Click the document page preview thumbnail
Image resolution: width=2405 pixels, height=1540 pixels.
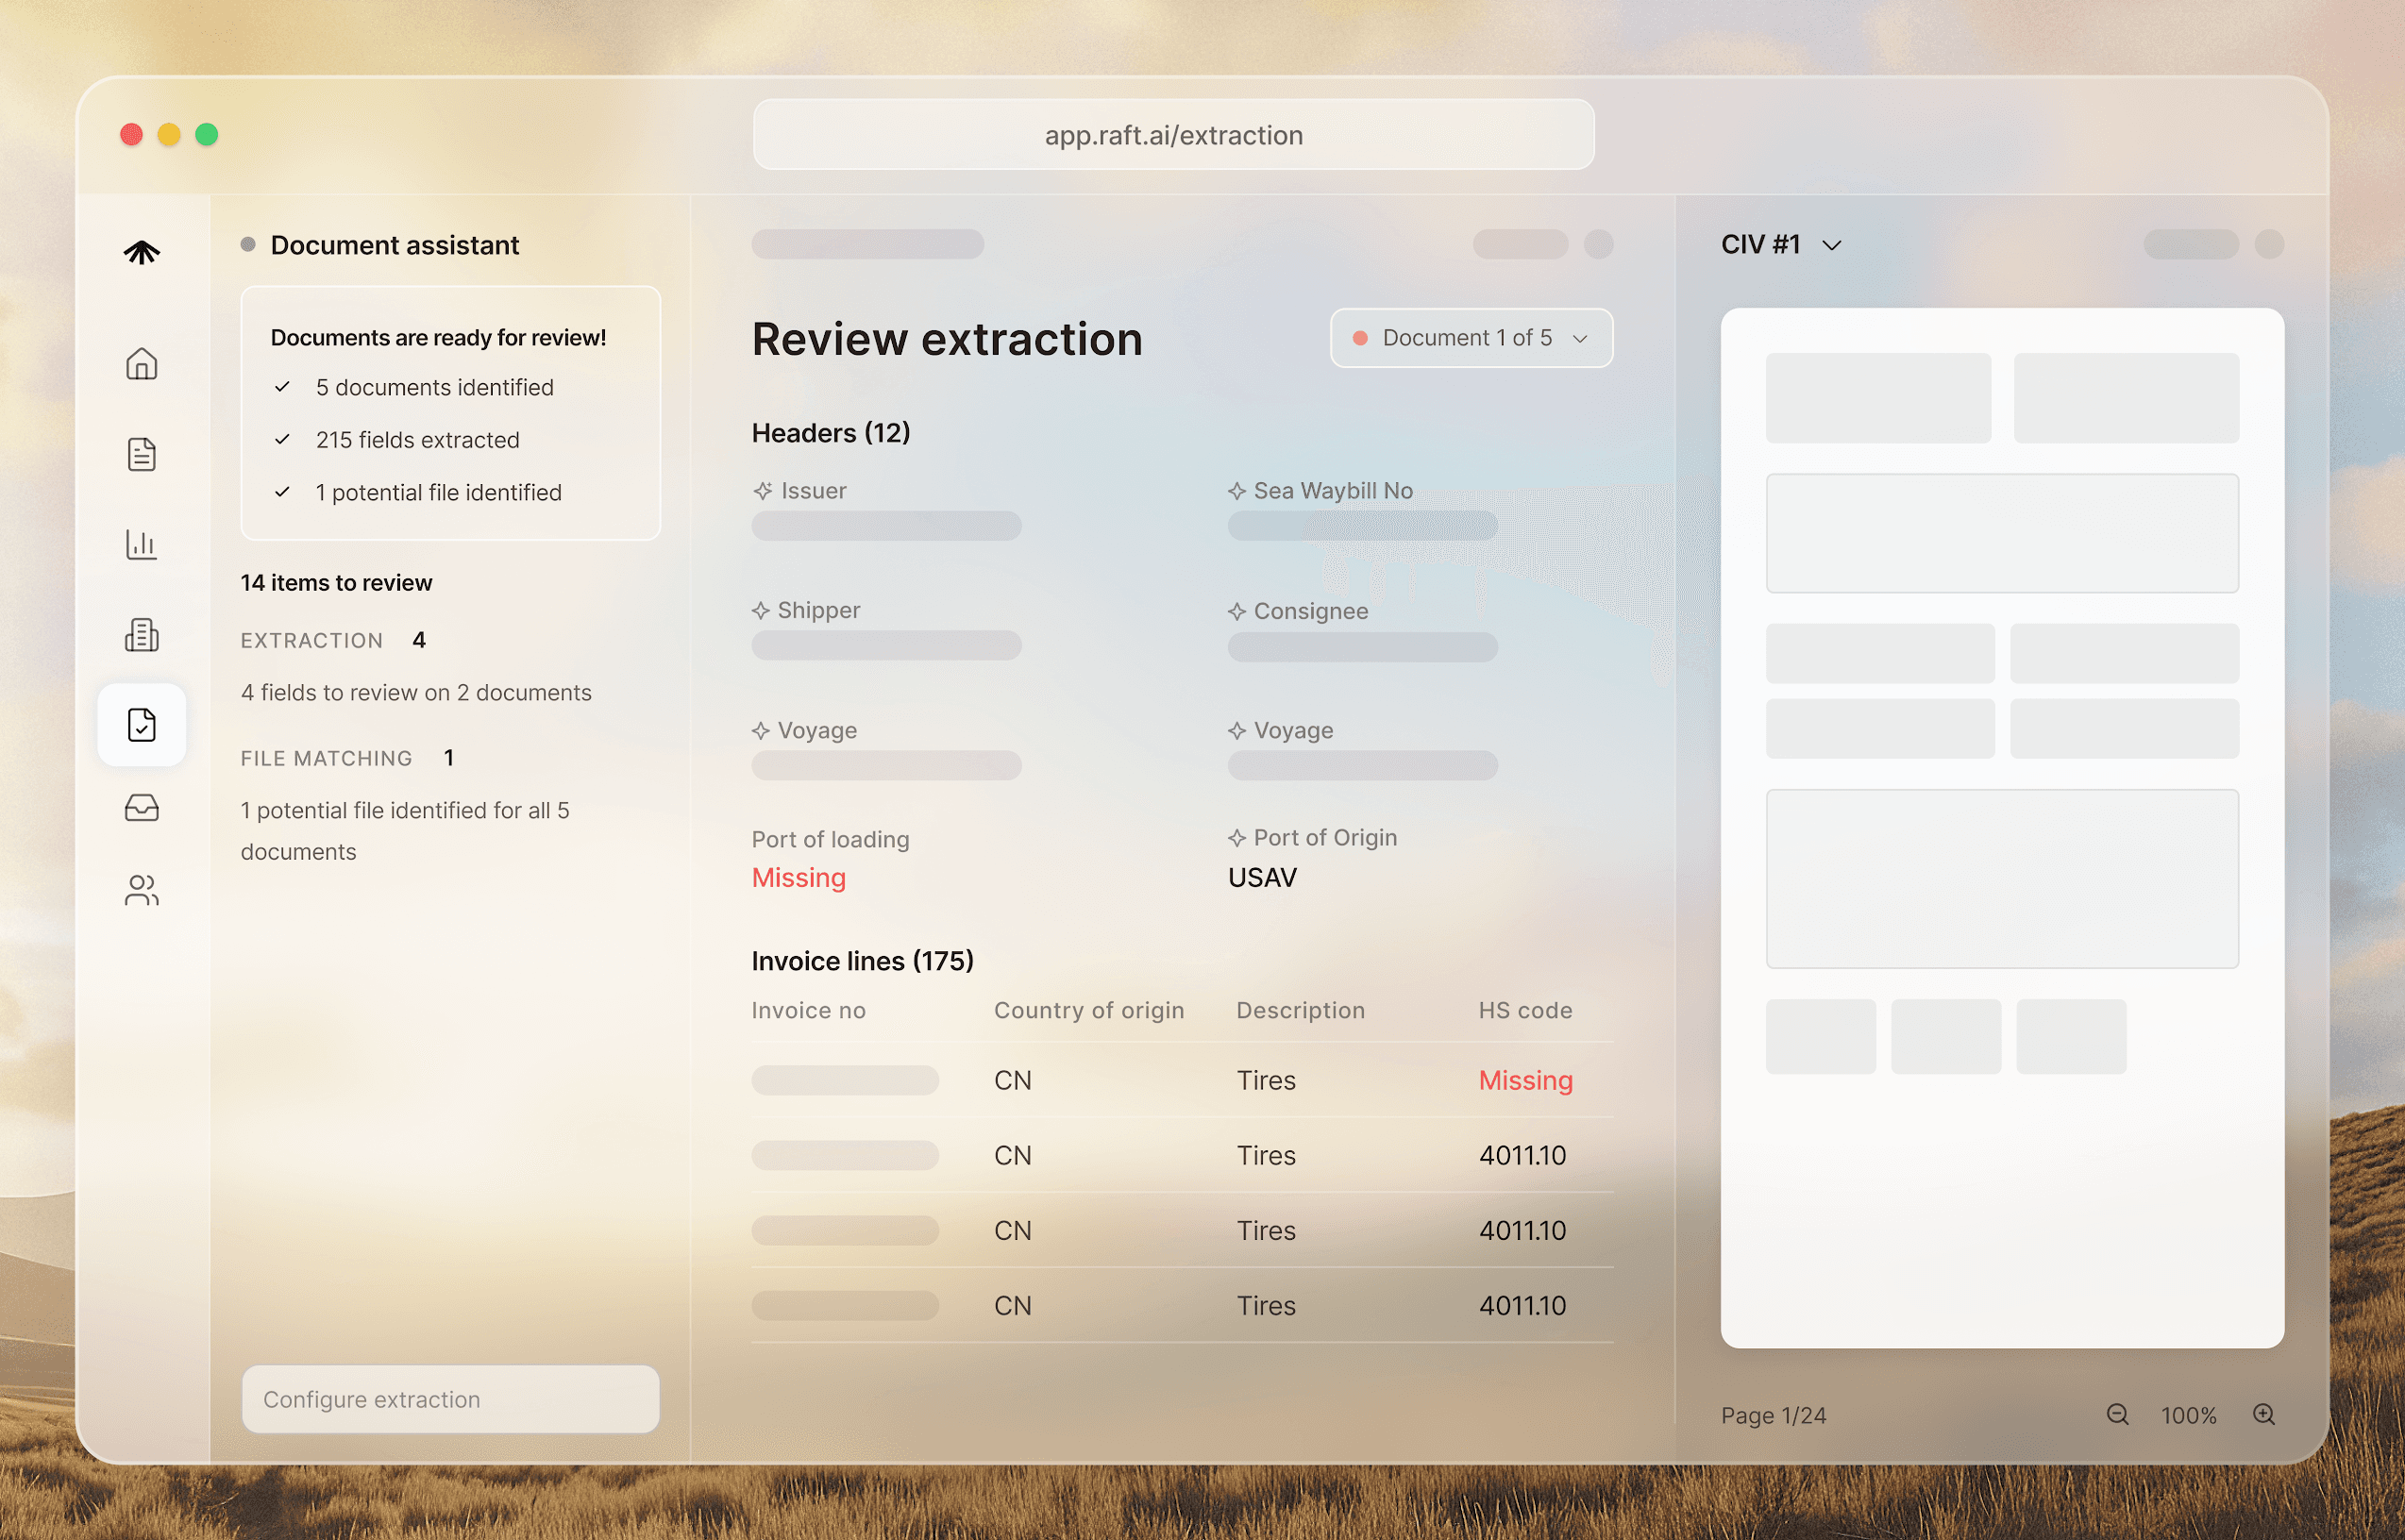pyautogui.click(x=2001, y=827)
